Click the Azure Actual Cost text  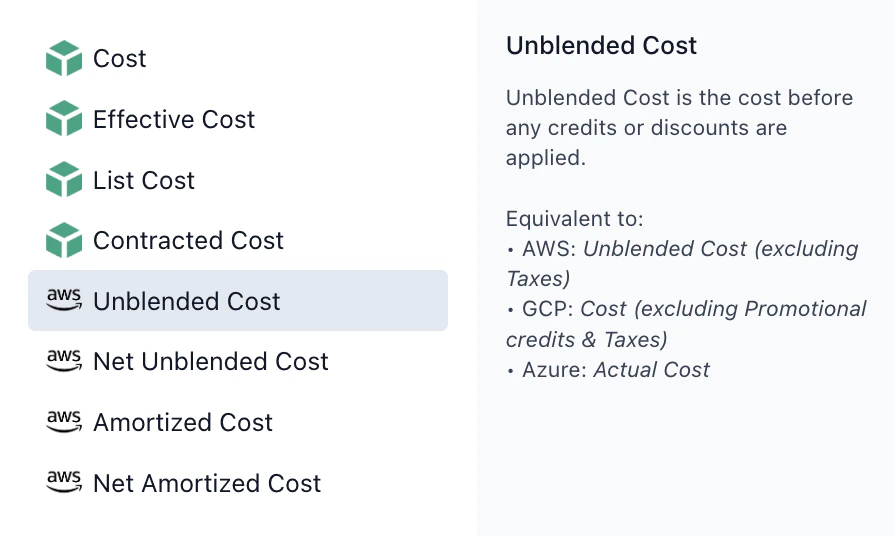pos(651,370)
